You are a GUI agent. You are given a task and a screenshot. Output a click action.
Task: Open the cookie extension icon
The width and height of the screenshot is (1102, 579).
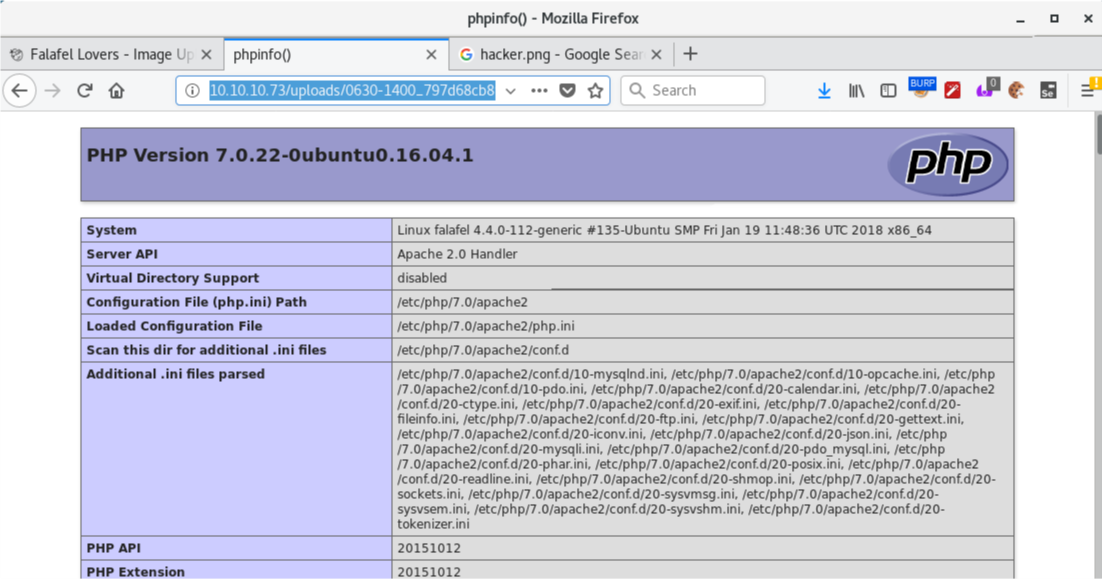(1016, 91)
